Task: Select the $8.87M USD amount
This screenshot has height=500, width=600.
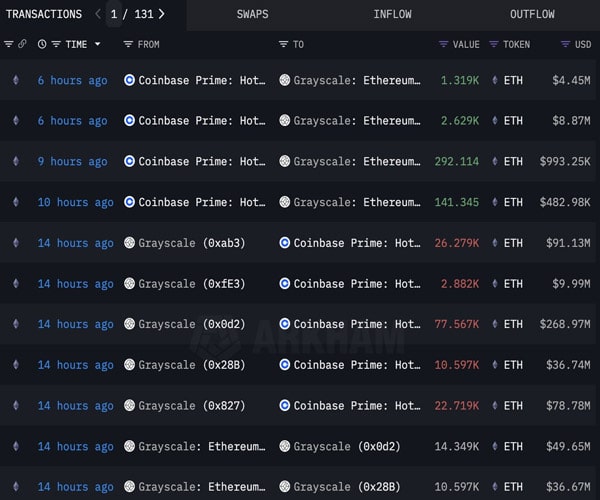Action: (571, 121)
